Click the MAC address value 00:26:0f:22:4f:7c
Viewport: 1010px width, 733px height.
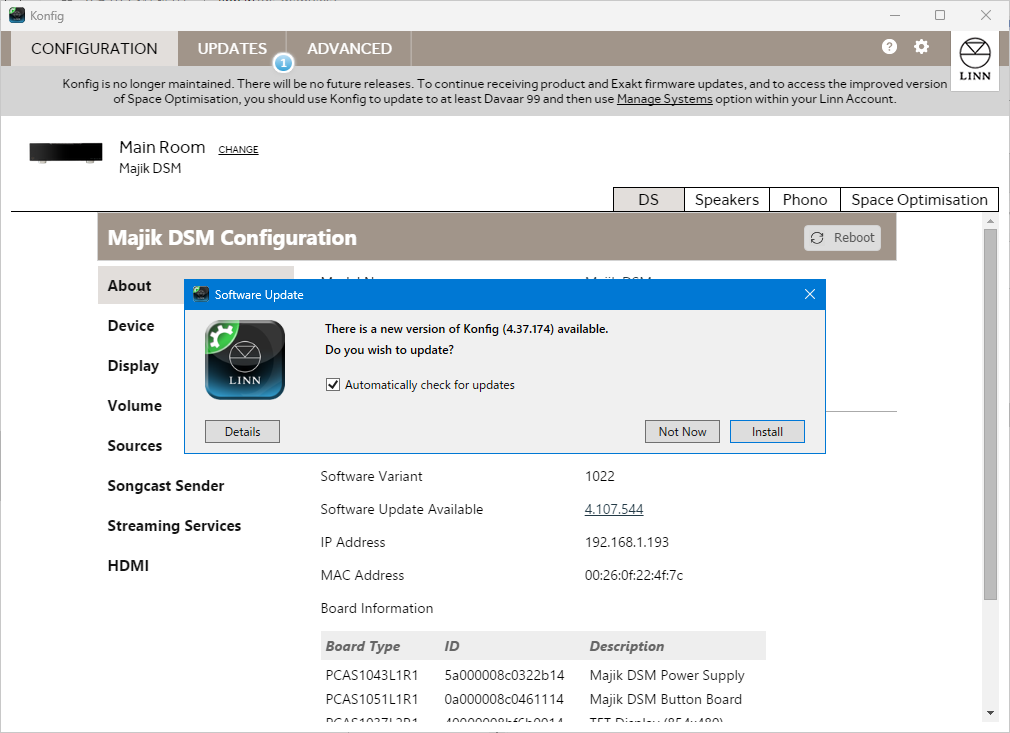pyautogui.click(x=634, y=575)
